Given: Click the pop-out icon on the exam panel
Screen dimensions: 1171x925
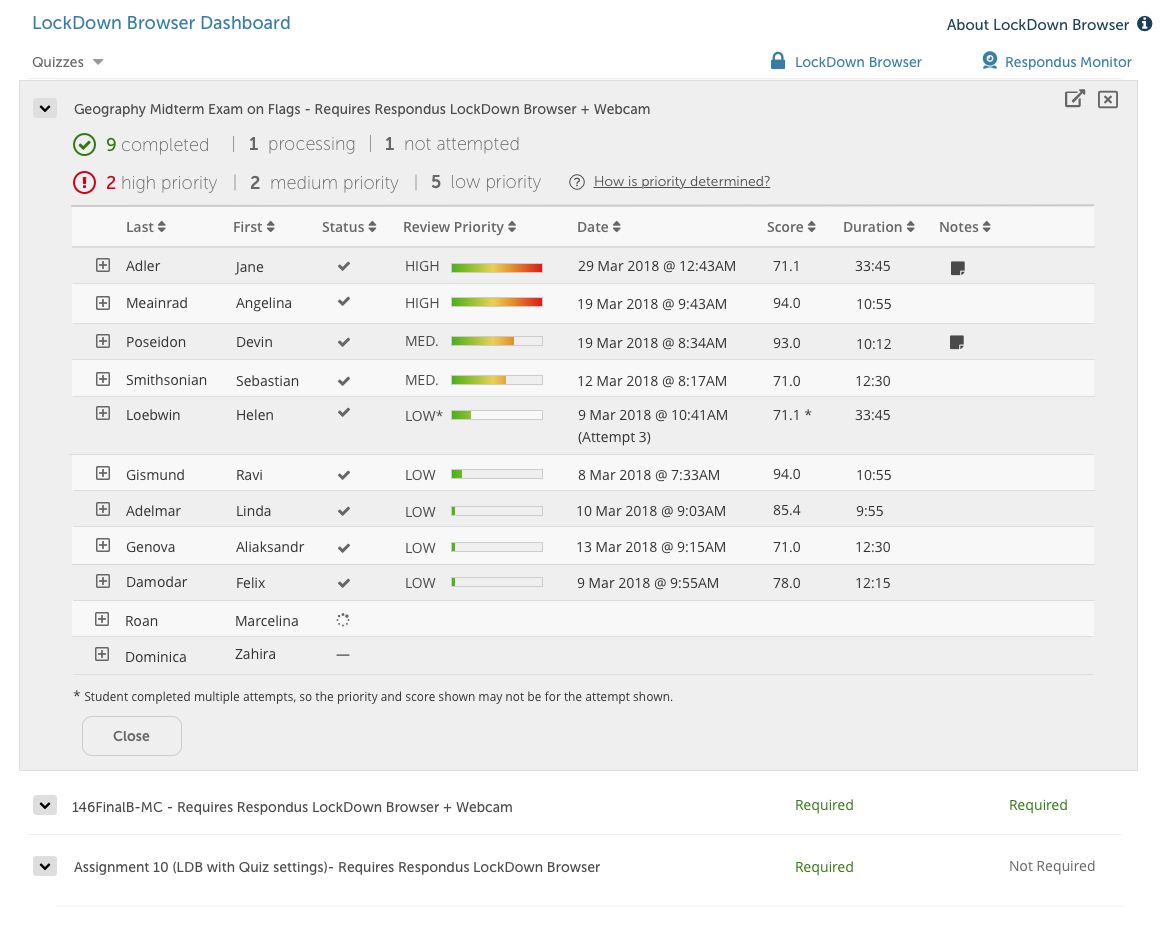Looking at the screenshot, I should point(1074,98).
